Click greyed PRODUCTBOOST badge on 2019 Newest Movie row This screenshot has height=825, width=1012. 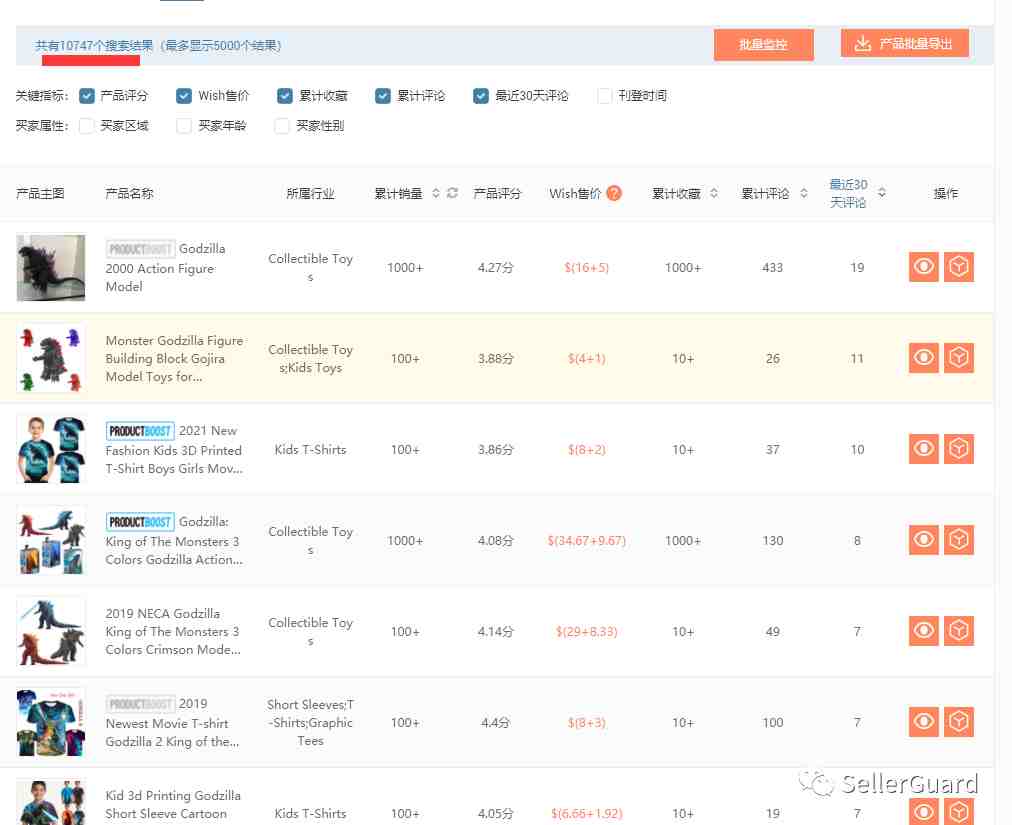point(140,704)
